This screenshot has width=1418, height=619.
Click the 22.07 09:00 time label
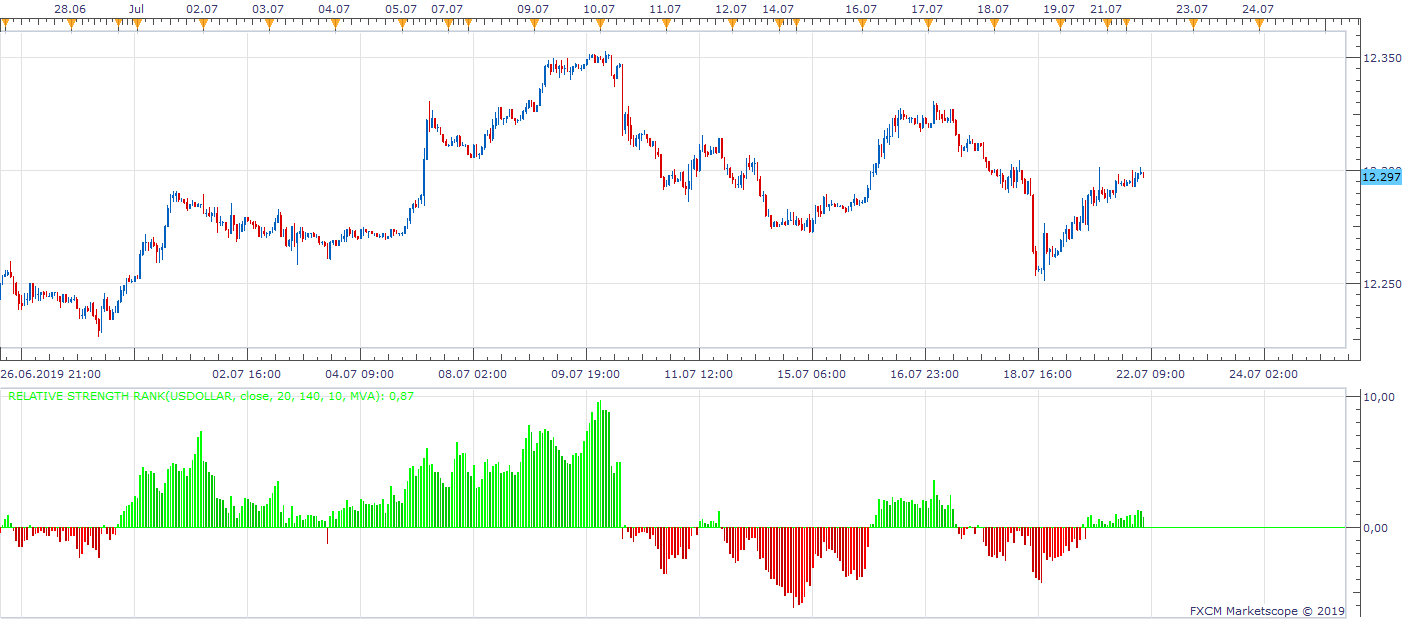point(1150,374)
